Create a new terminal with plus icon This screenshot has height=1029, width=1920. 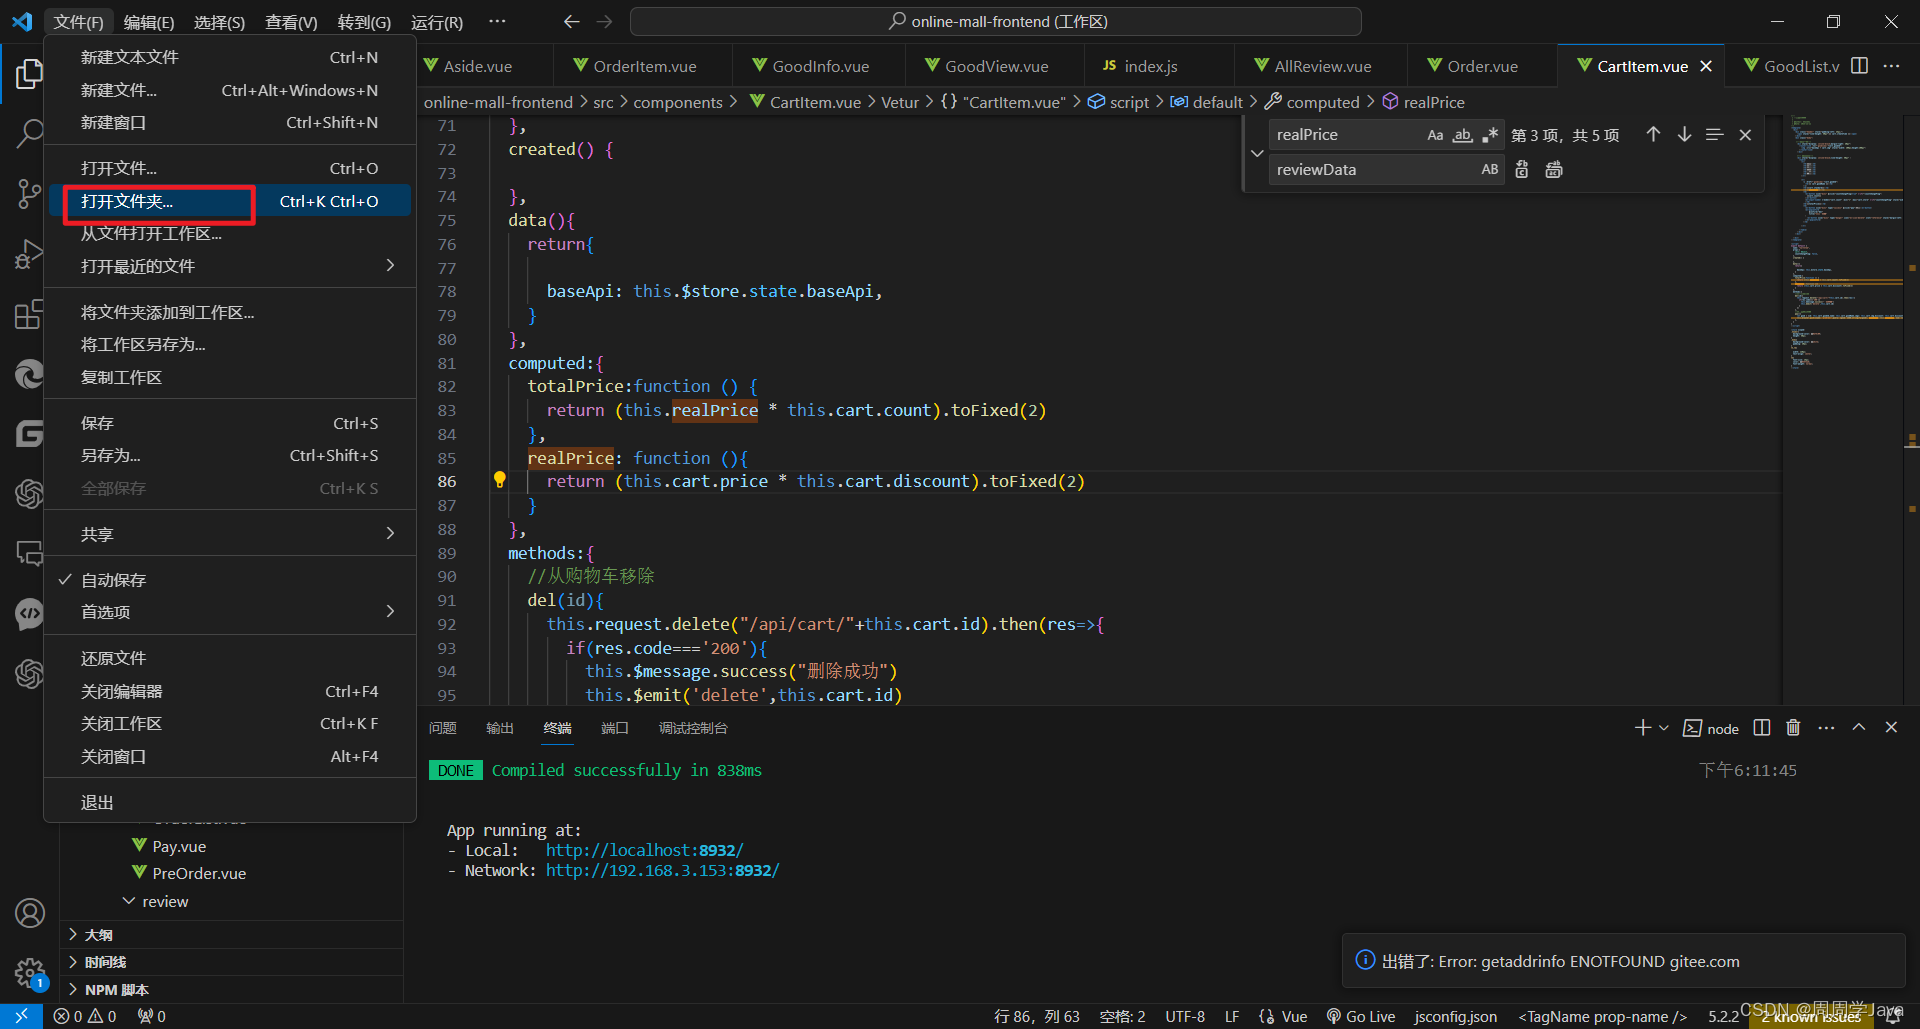tap(1642, 728)
